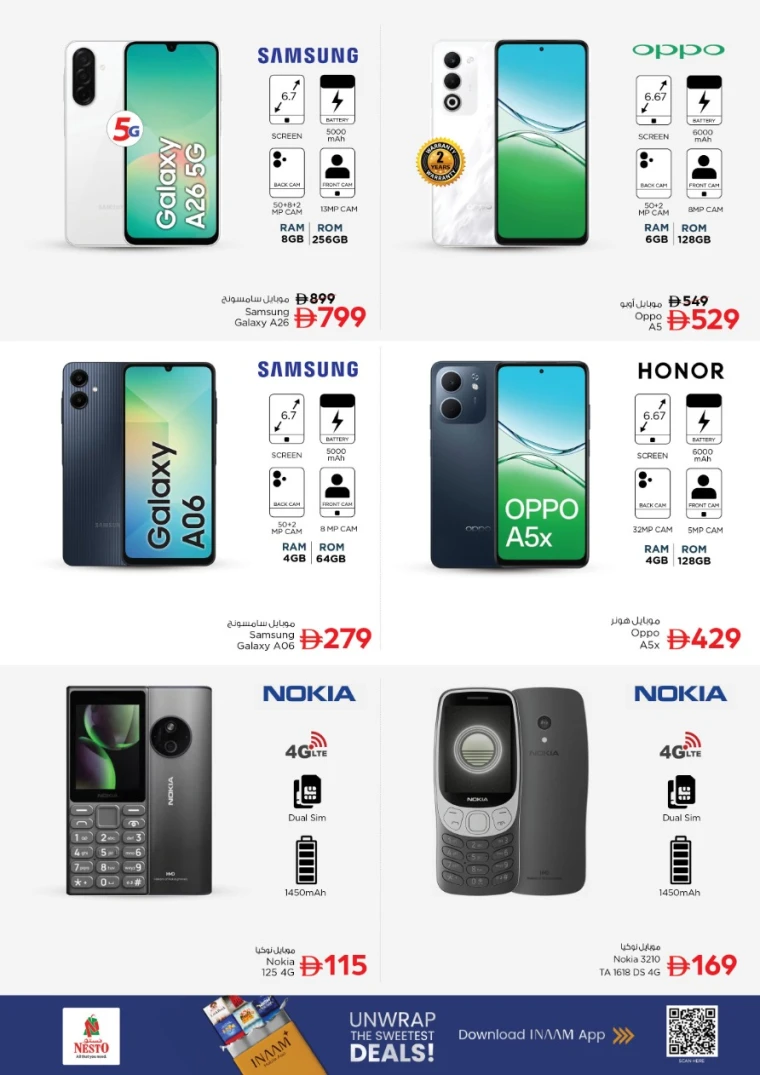
Task: Click the 169 price for Nokia 3210
Action: pos(702,965)
